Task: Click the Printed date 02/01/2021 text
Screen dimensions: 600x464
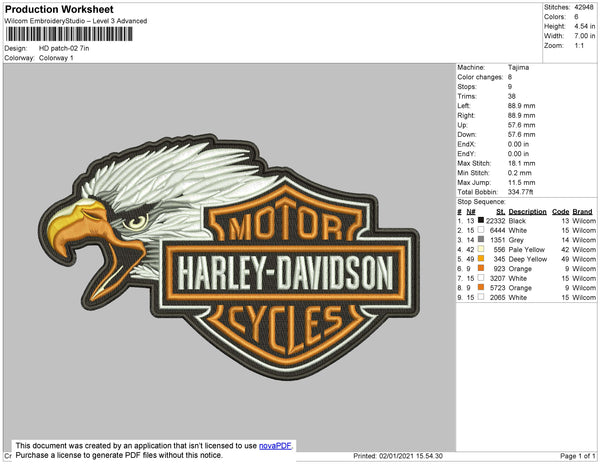Action: click(398, 456)
